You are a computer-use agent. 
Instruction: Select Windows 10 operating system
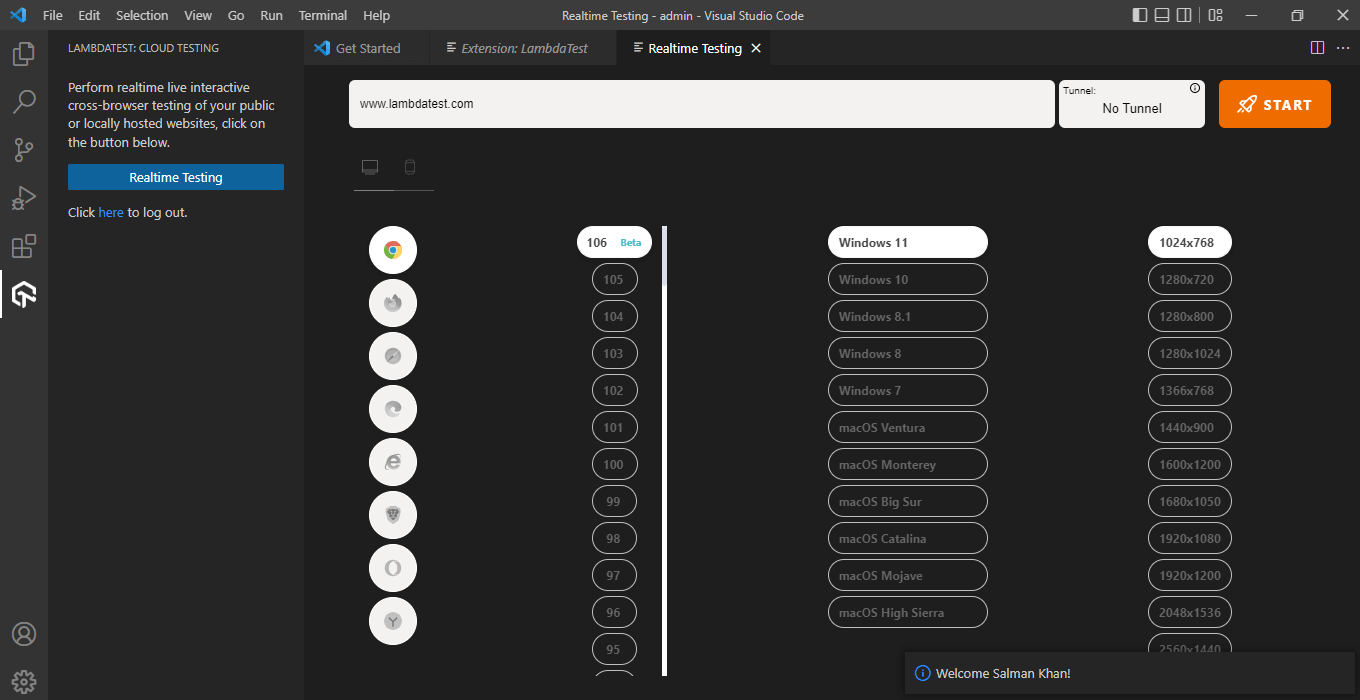[907, 280]
